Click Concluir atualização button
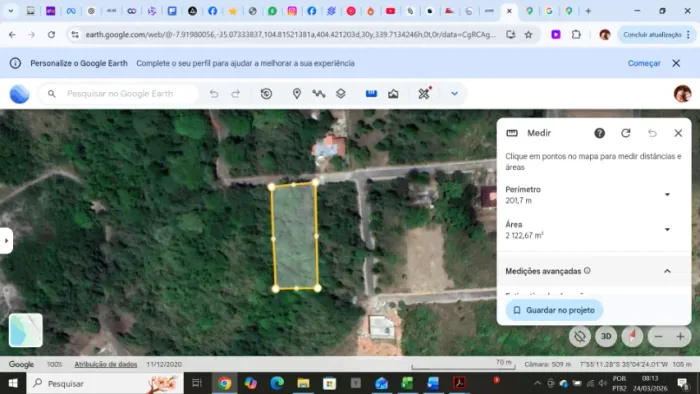 pos(657,34)
